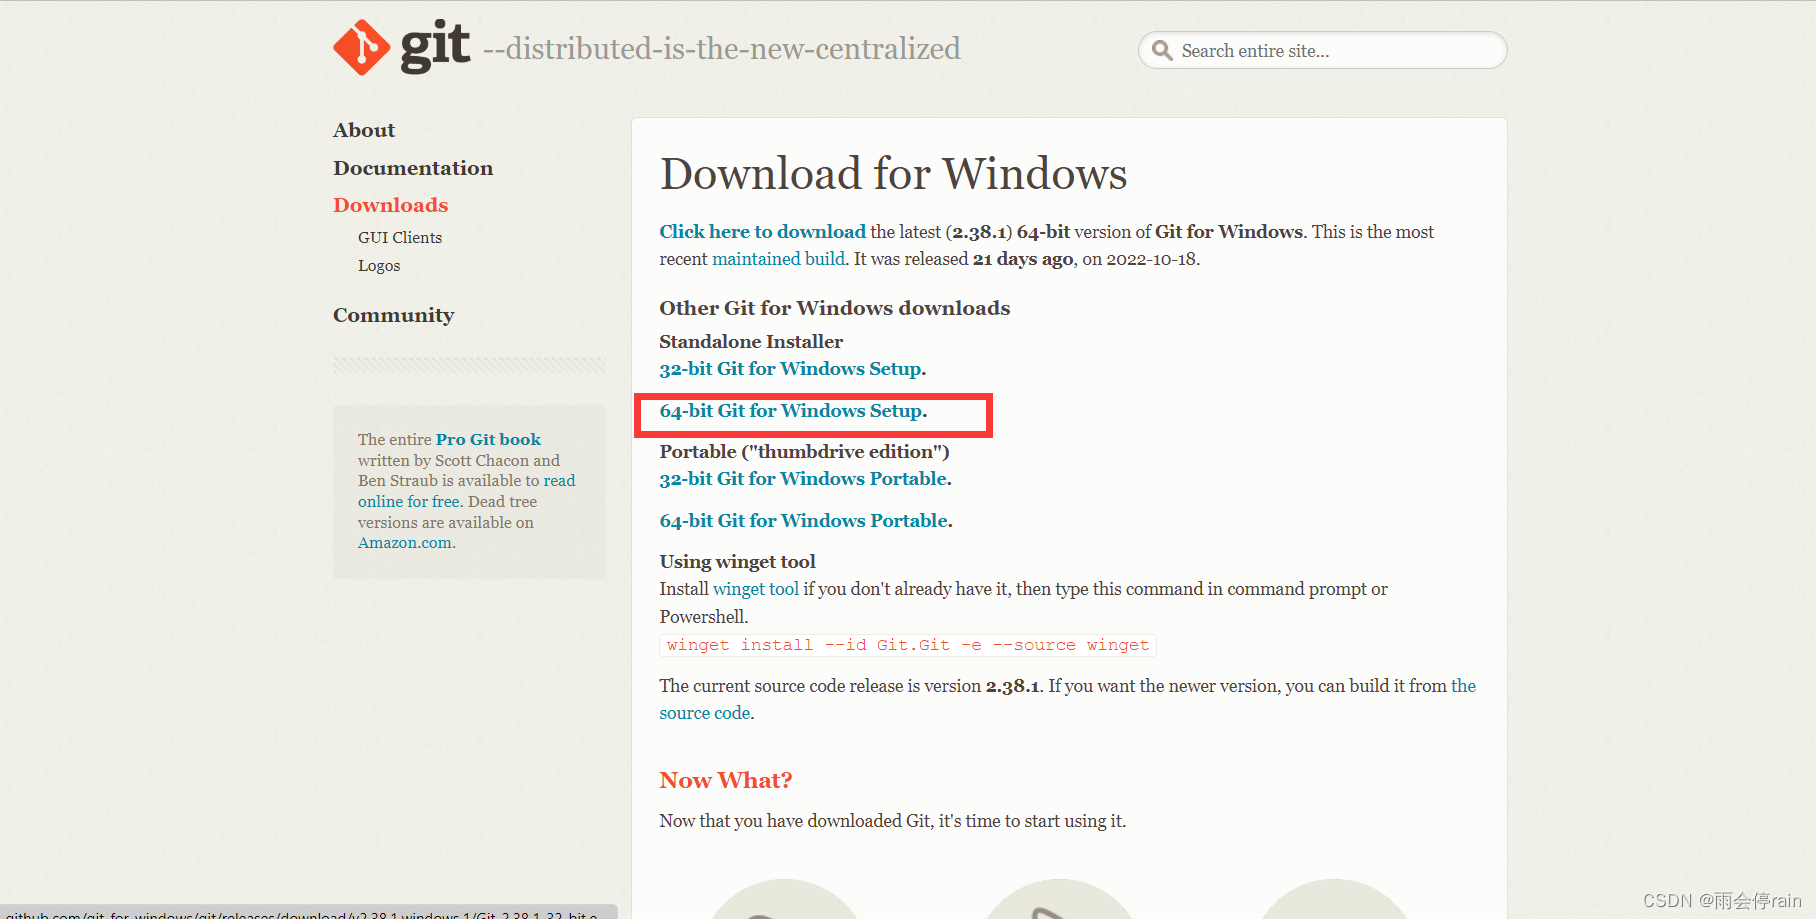1816x919 pixels.
Task: Open the Pro Git book link
Action: point(488,439)
